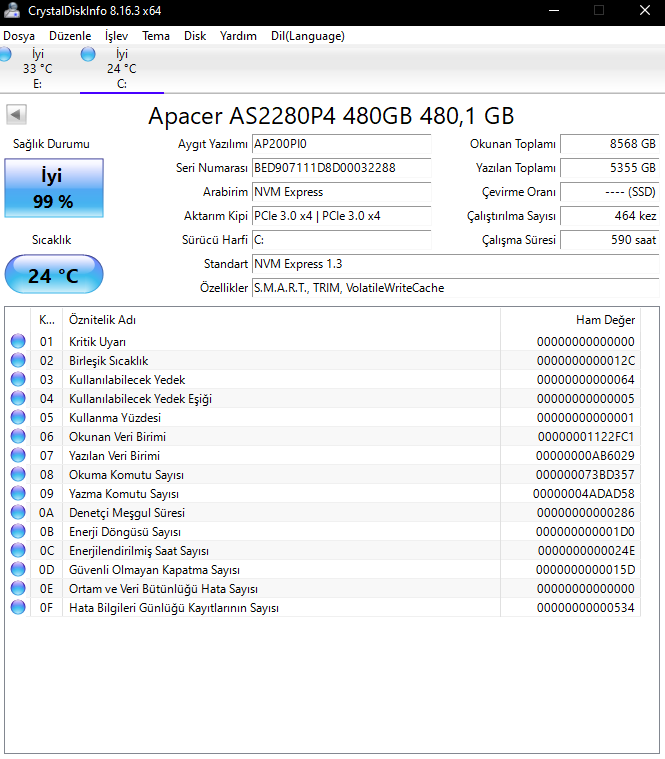
Task: Click the Sıcaklık label above the temperature
Action: click(51, 240)
